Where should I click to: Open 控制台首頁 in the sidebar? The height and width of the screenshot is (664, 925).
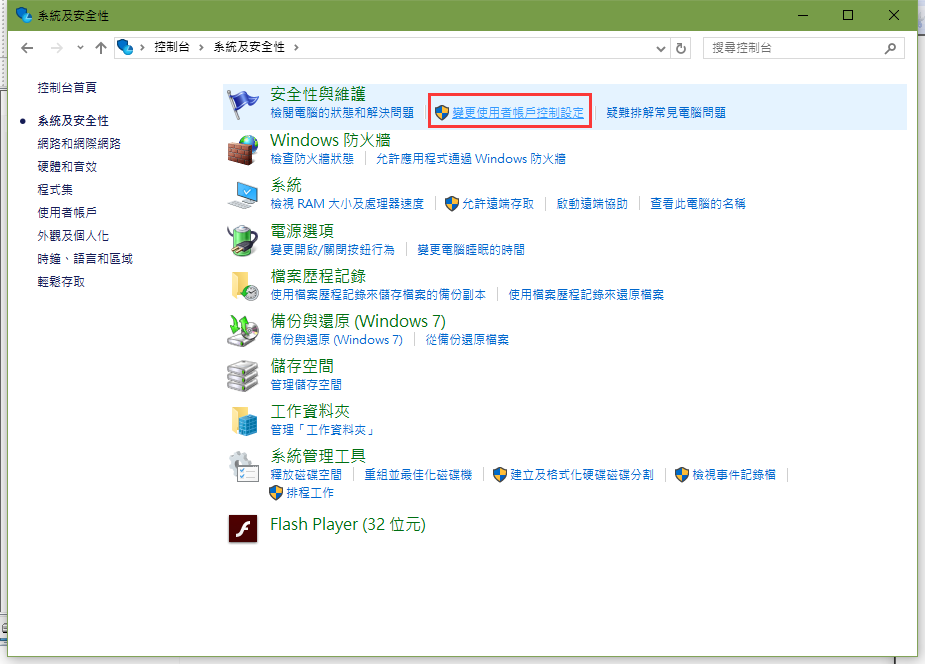[x=67, y=88]
